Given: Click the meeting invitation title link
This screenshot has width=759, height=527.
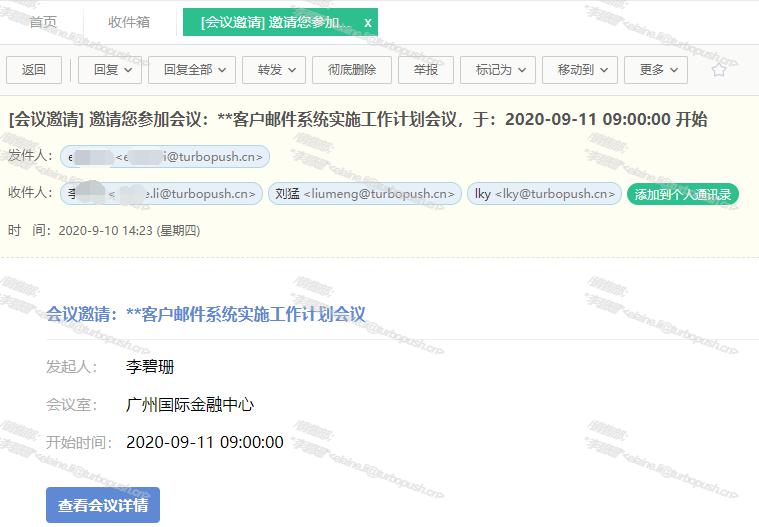Looking at the screenshot, I should coord(206,314).
